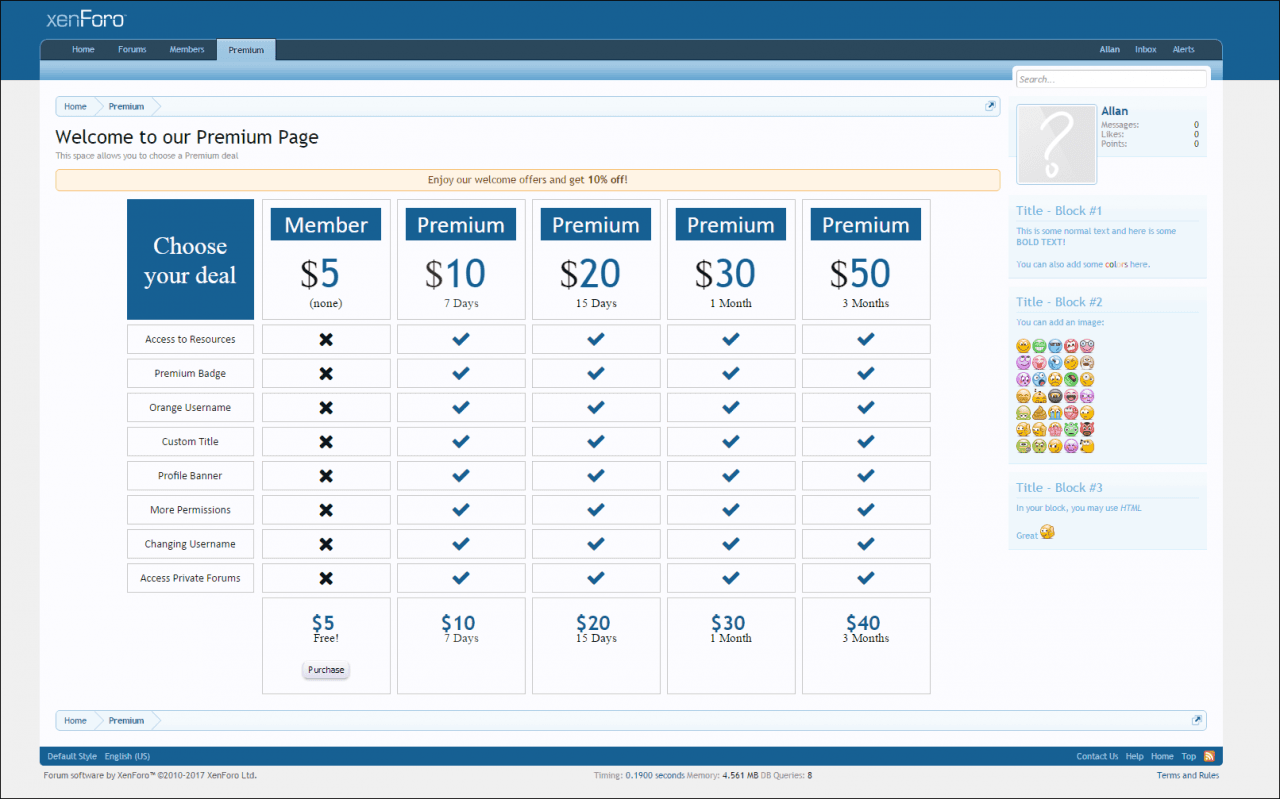
Task: Click the '$10 7 Days' bottom price cell
Action: pos(461,646)
